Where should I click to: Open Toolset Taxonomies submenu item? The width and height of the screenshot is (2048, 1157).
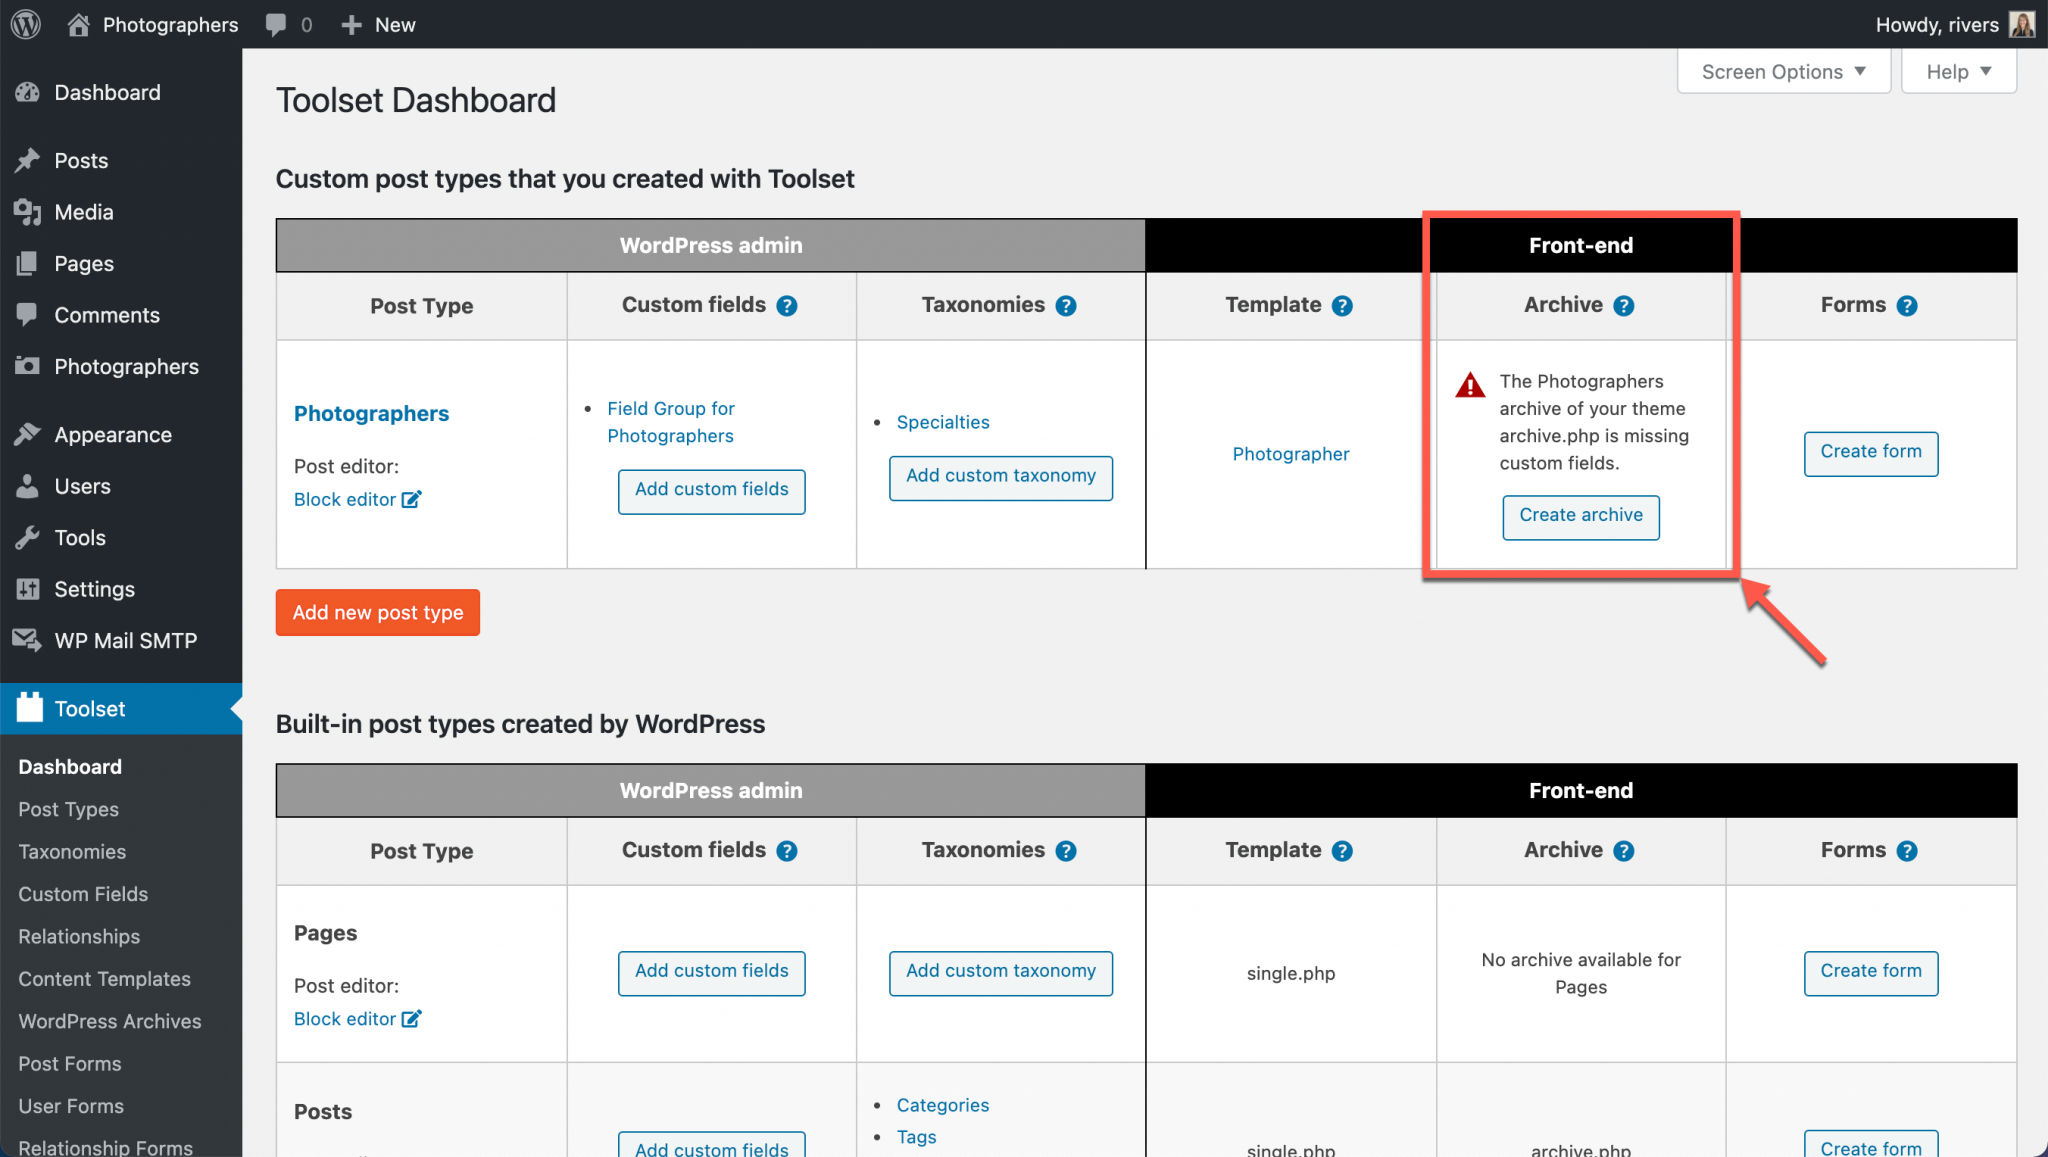pos(72,852)
